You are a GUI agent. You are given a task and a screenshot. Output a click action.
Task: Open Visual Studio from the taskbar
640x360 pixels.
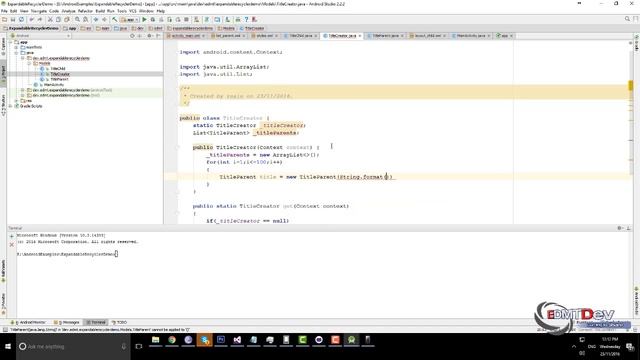[x=237, y=340]
